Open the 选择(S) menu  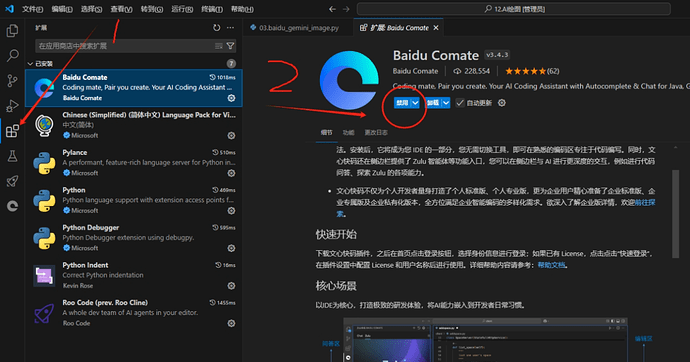pos(92,9)
